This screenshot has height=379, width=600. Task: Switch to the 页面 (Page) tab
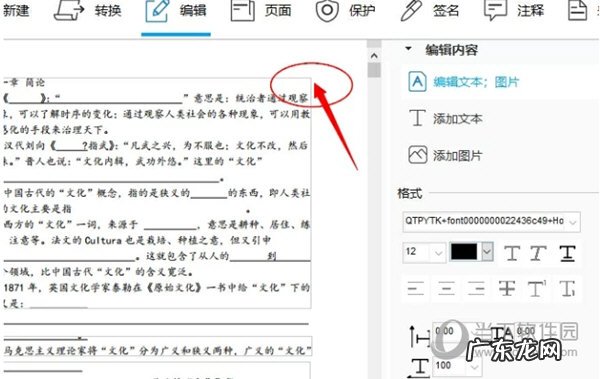(x=261, y=10)
